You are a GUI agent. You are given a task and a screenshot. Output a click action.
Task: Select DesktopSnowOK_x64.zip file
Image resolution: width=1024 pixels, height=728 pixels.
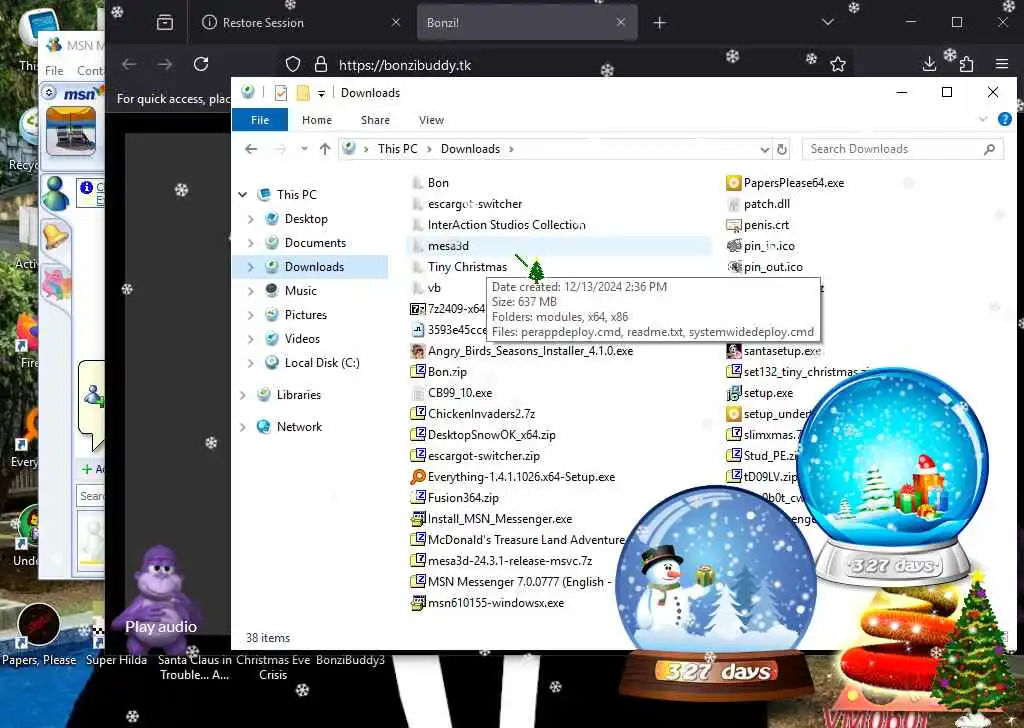tap(491, 435)
